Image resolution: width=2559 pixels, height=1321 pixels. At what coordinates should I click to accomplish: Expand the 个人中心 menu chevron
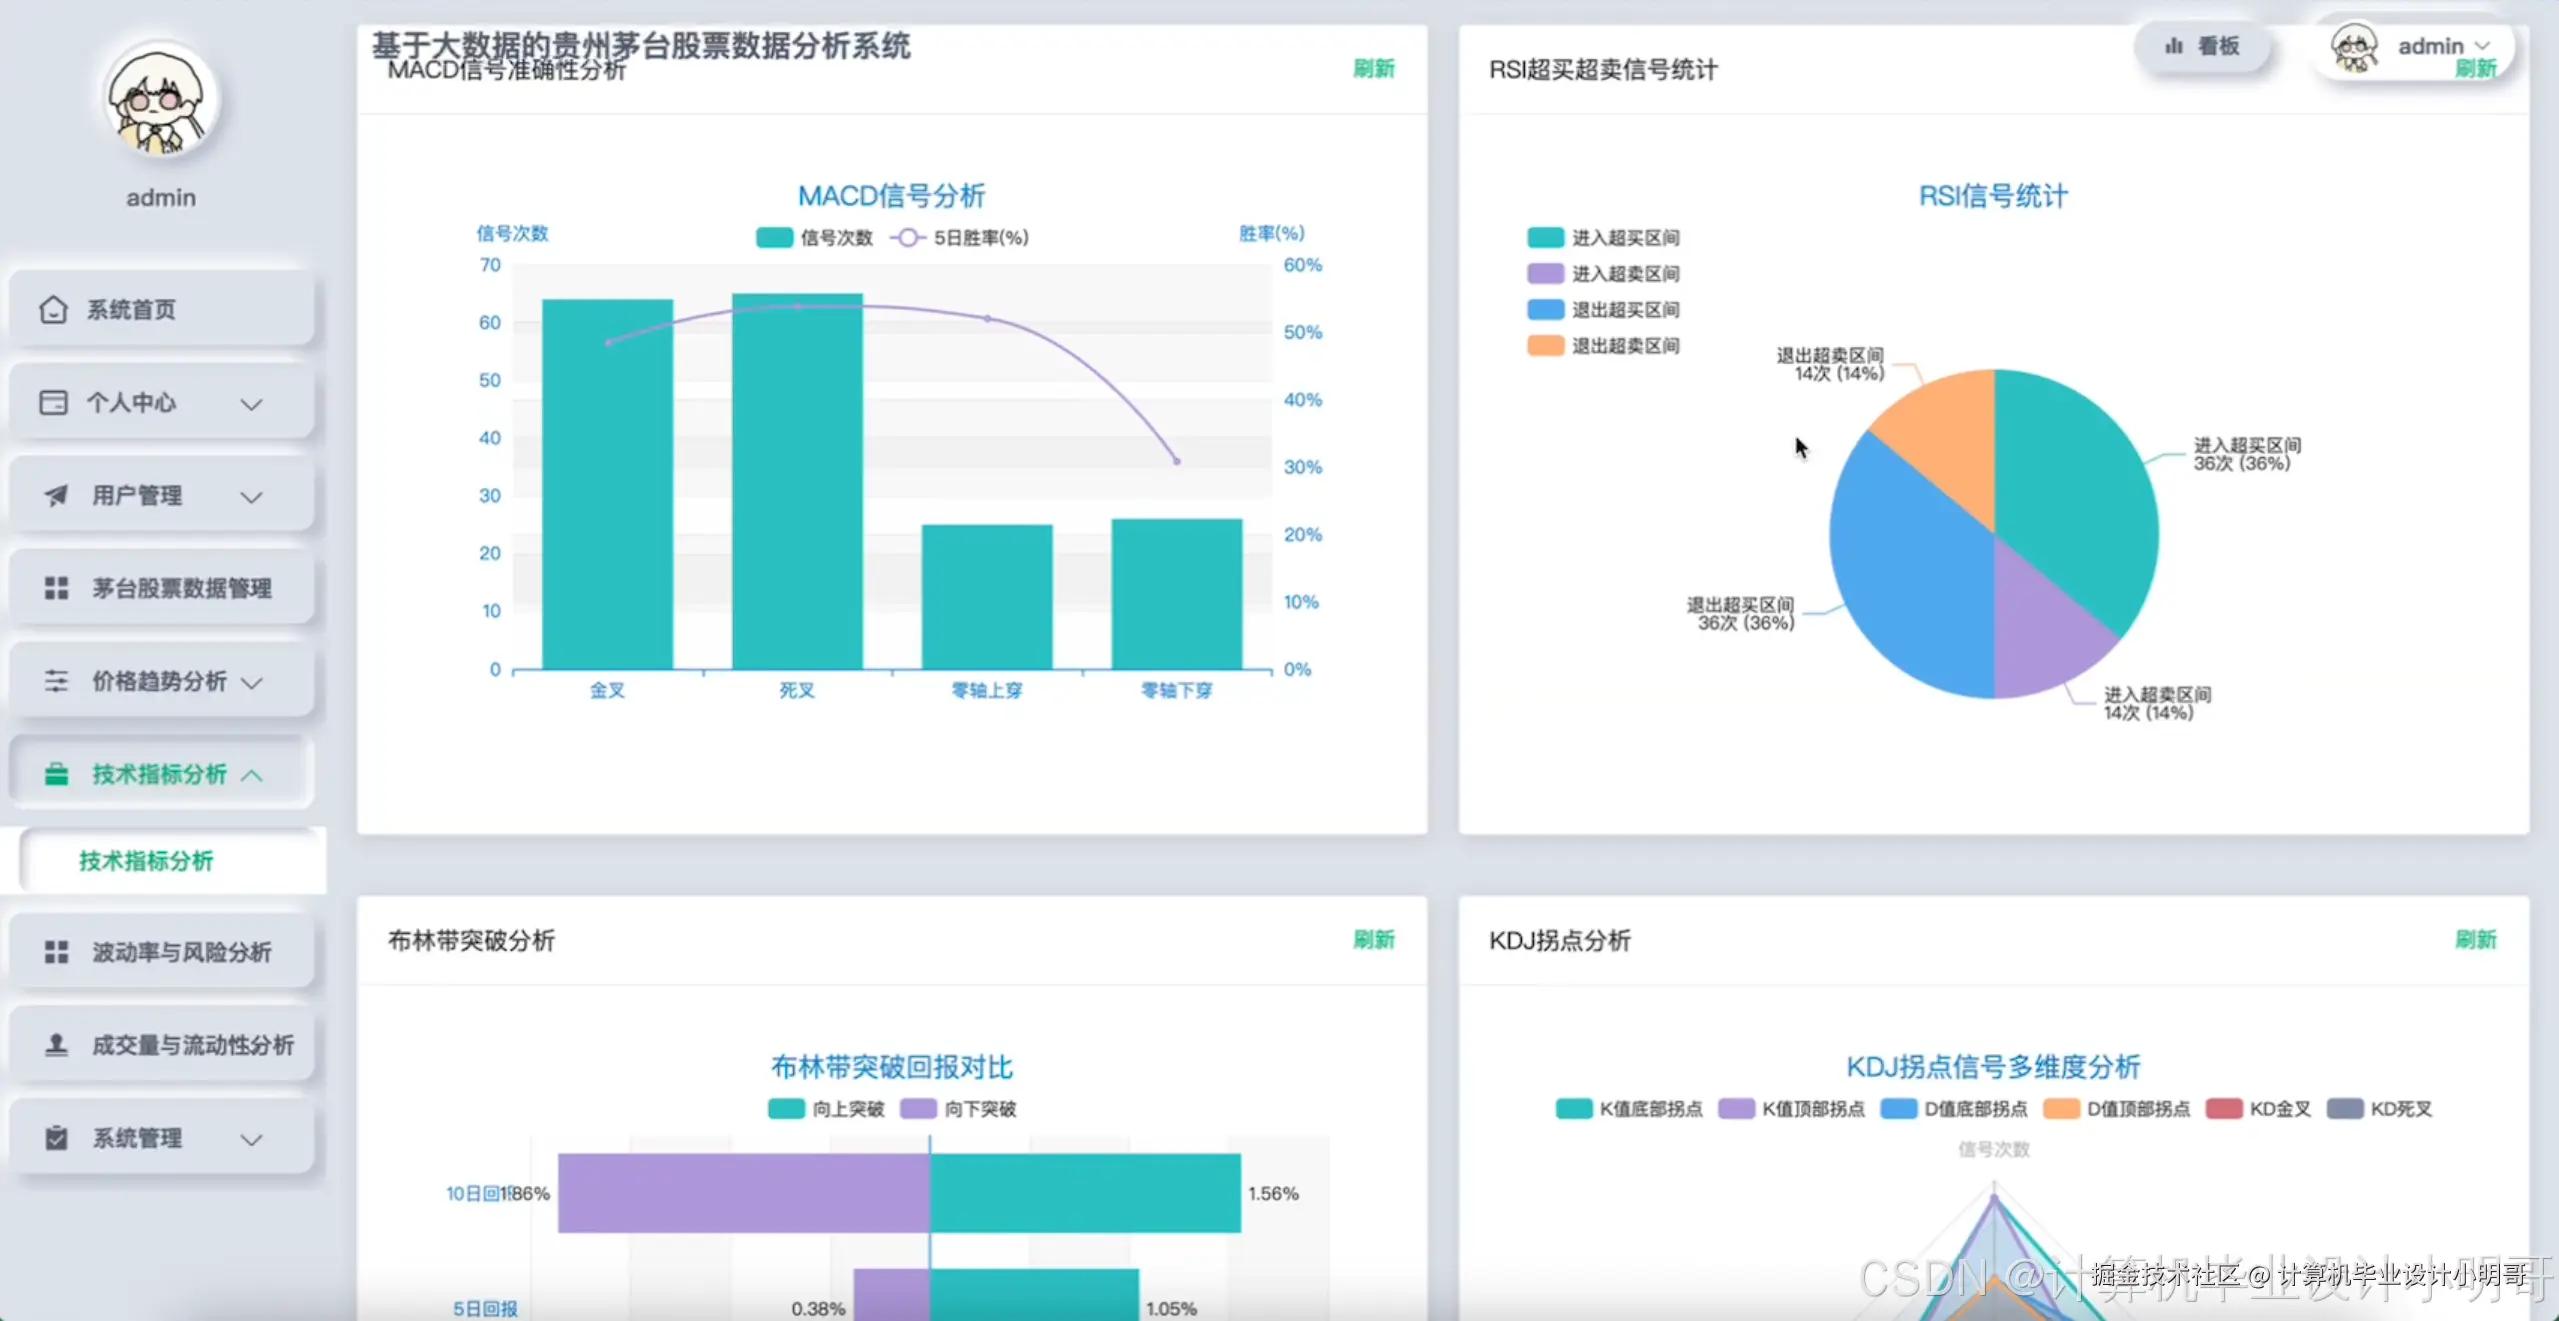(x=252, y=404)
